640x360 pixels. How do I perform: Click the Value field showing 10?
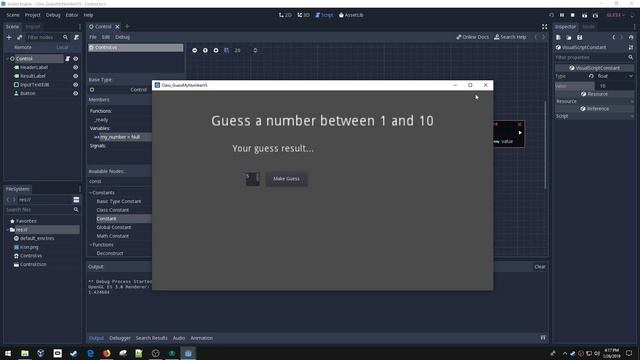615,86
